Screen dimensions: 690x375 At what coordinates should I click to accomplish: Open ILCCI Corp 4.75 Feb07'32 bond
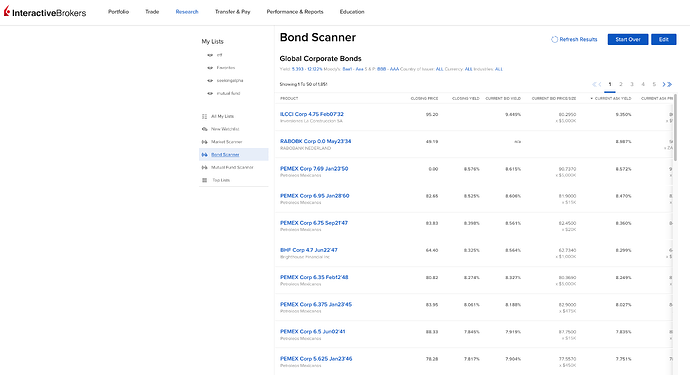[x=312, y=114]
